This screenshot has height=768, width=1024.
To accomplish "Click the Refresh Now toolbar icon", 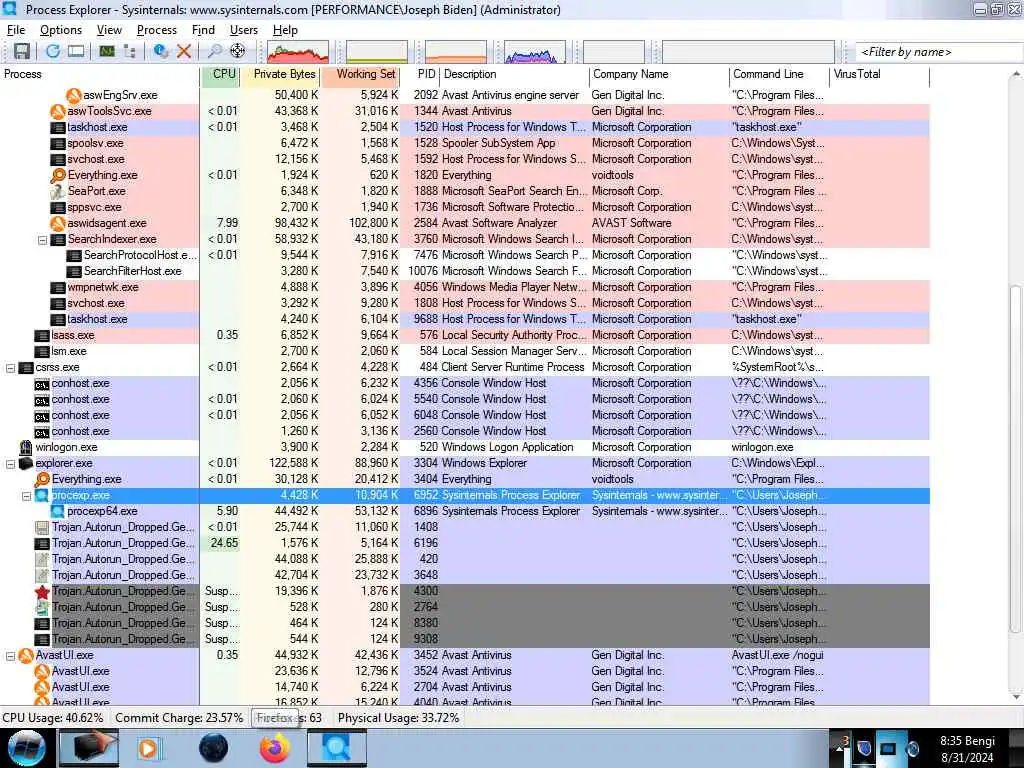I will coord(52,52).
